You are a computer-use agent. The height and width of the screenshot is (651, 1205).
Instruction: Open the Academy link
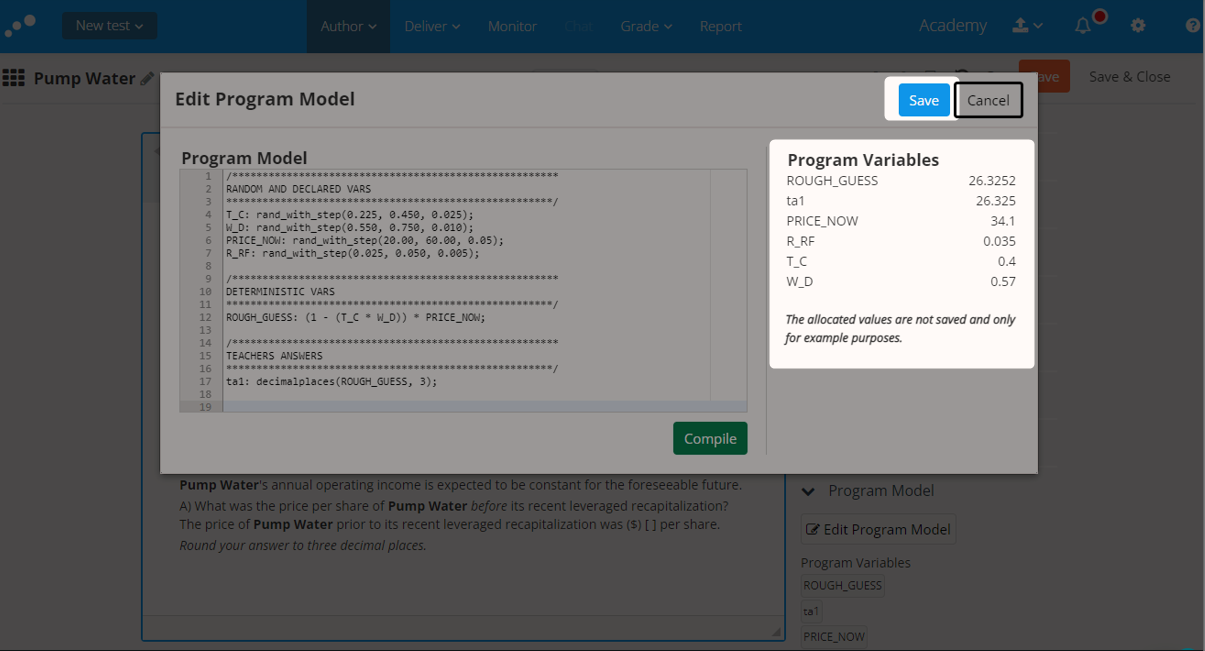(952, 25)
